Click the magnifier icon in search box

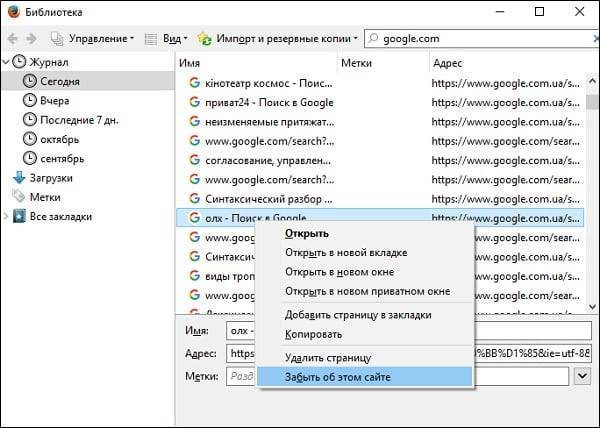point(375,39)
